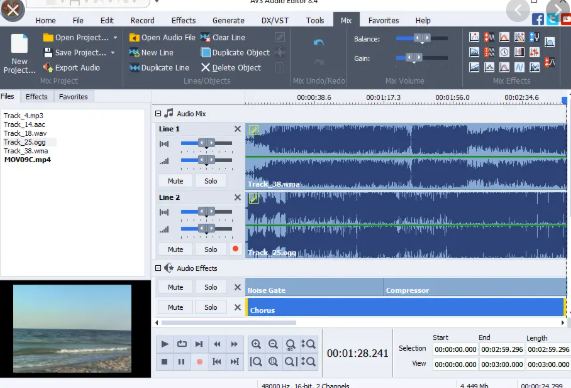Click Delete Object icon

205,68
